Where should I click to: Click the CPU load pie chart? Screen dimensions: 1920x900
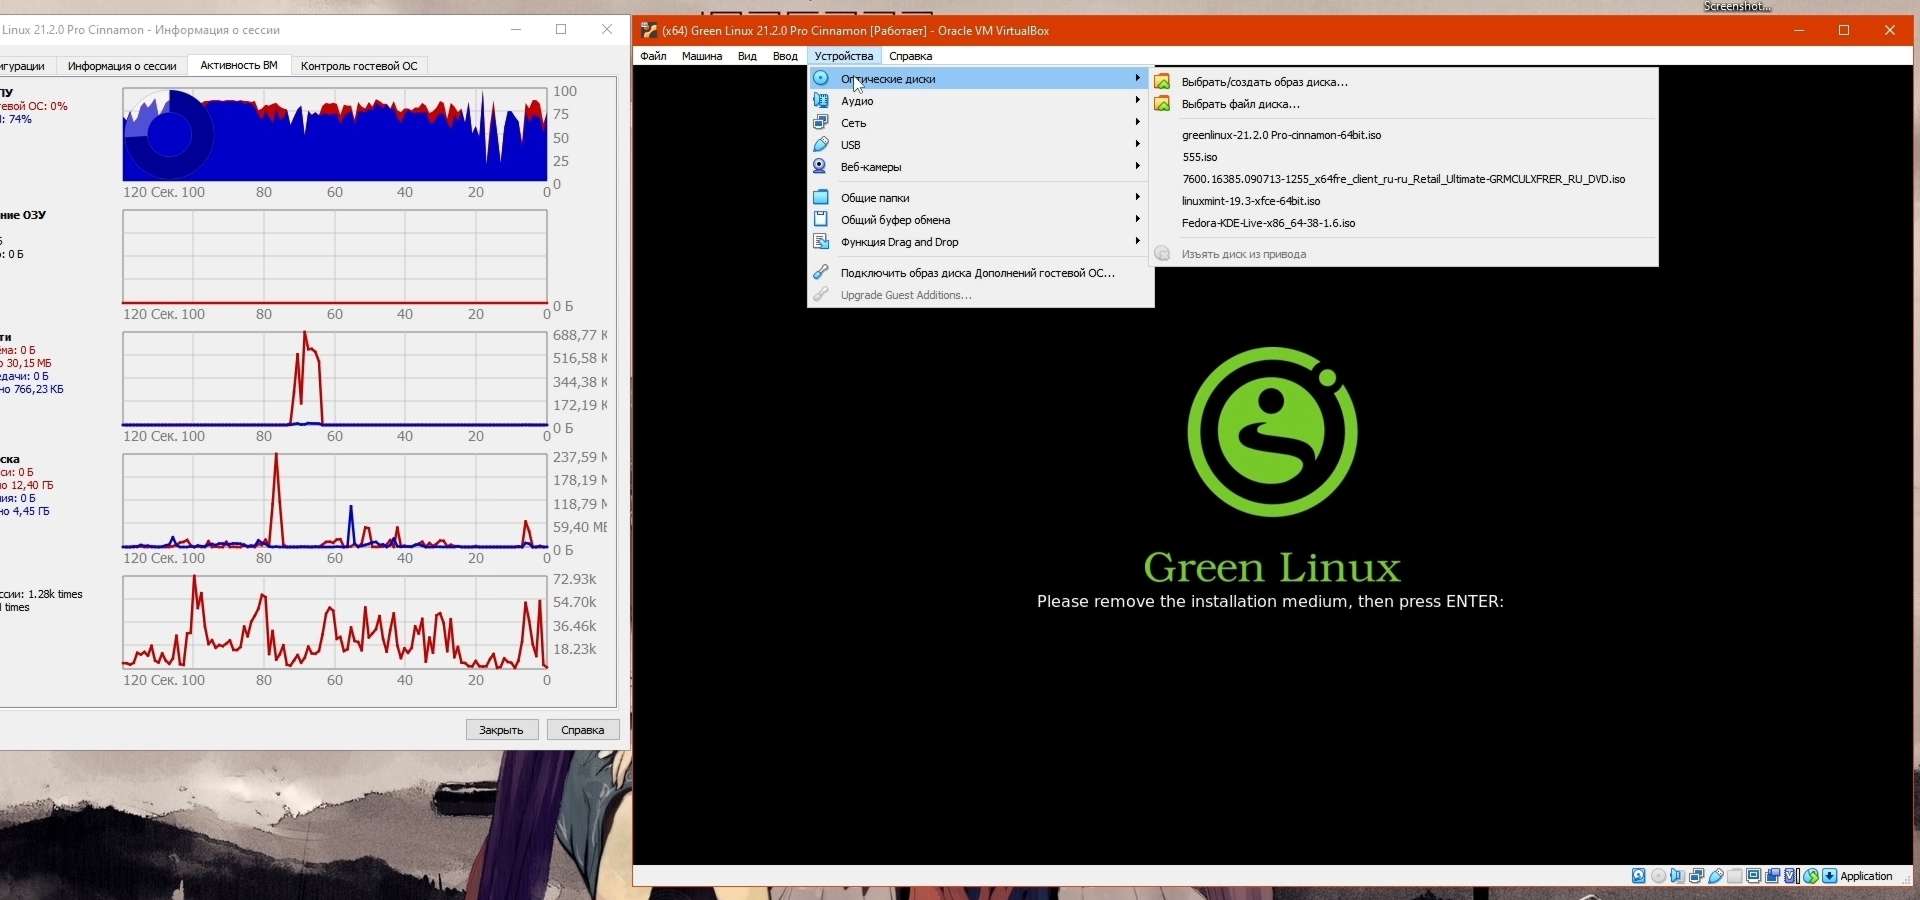click(x=168, y=135)
